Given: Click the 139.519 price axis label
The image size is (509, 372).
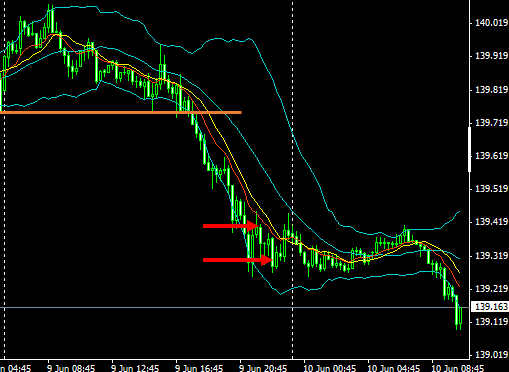Looking at the screenshot, I should [x=491, y=189].
